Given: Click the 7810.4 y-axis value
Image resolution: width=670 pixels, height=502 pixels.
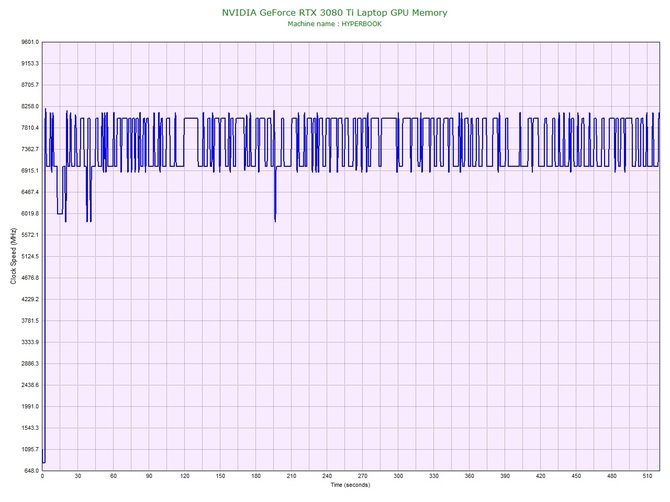Looking at the screenshot, I should [x=30, y=128].
